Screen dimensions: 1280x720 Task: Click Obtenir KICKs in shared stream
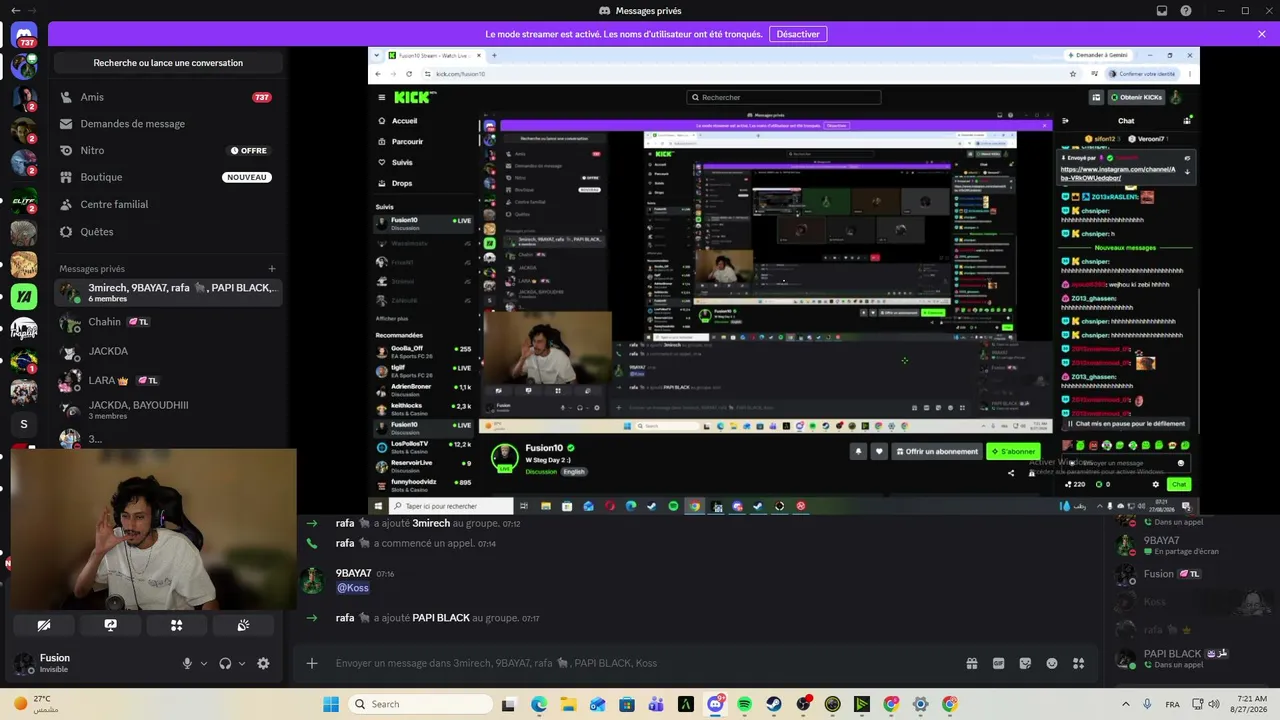click(x=1136, y=97)
